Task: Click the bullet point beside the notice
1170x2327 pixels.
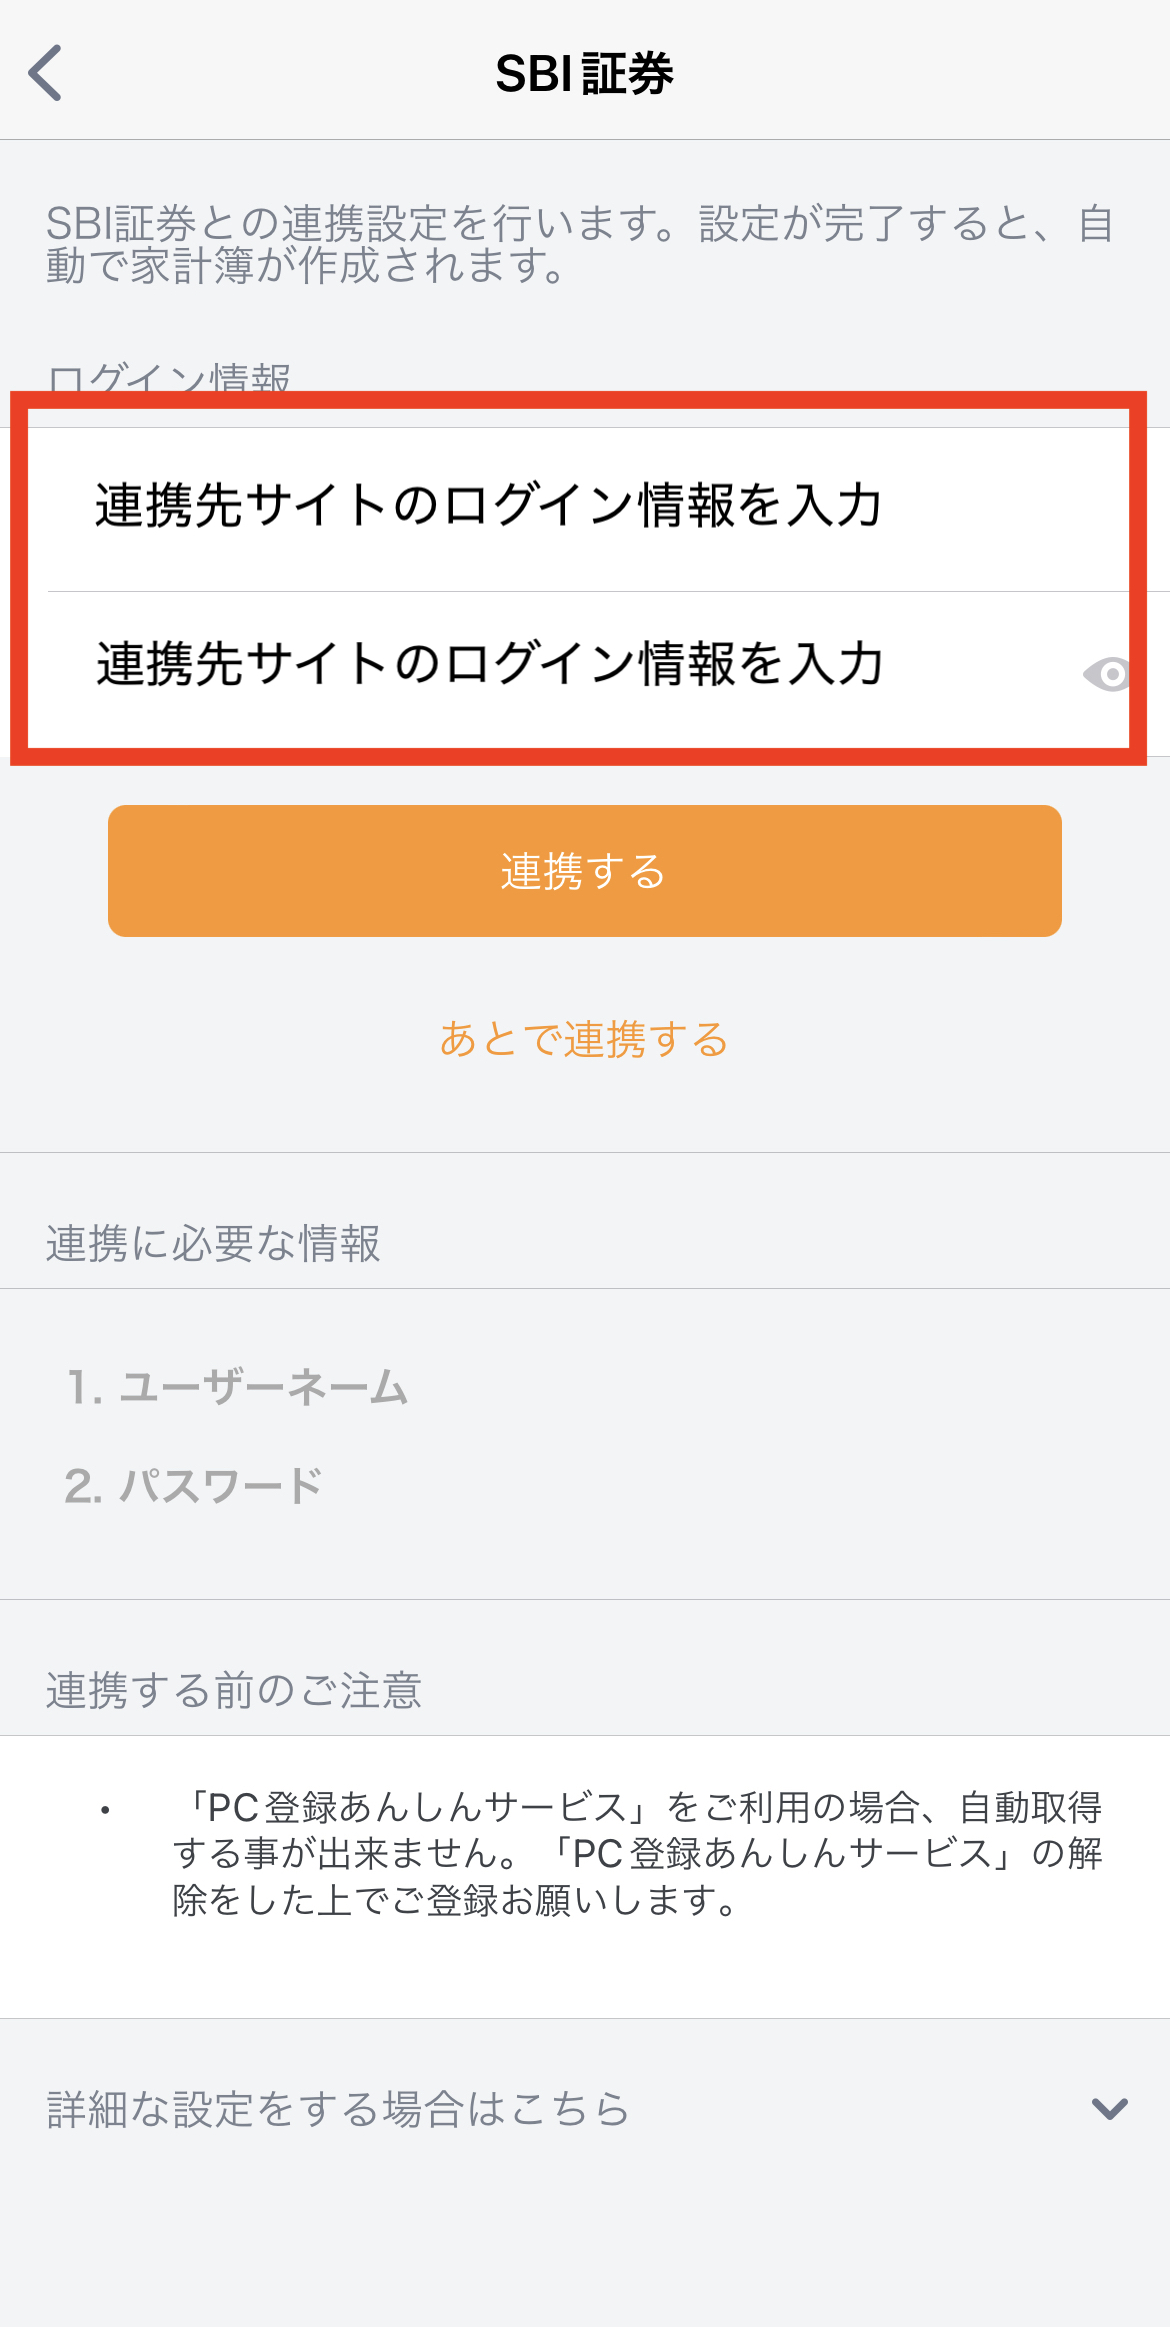Action: tap(105, 1809)
